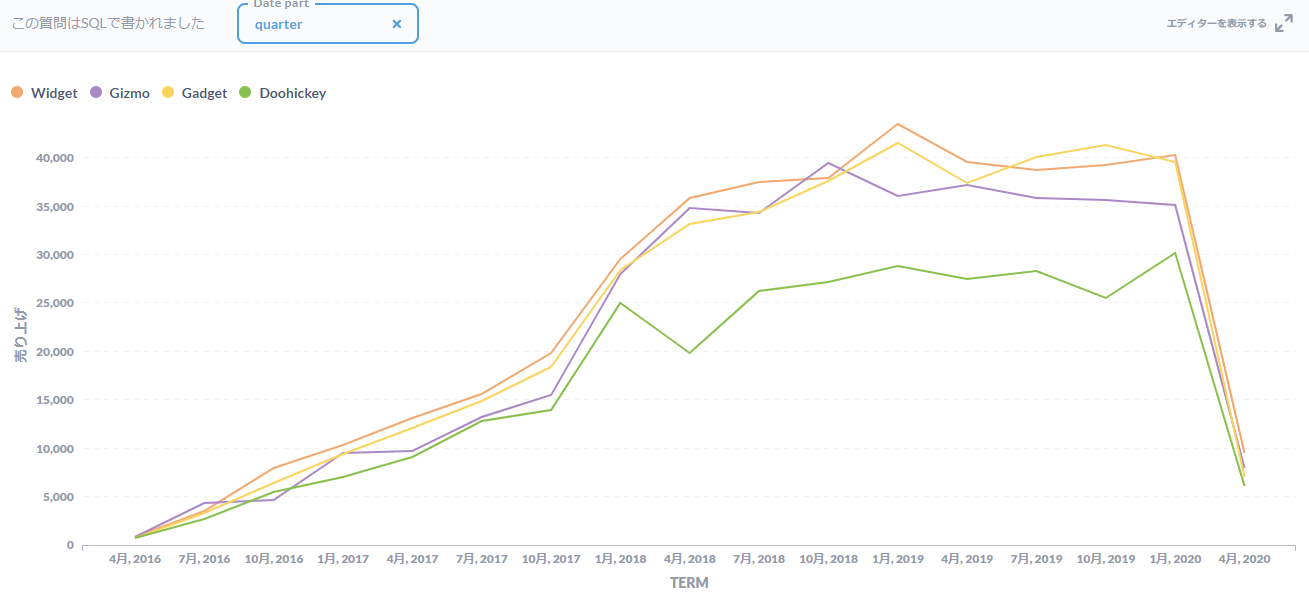The height and width of the screenshot is (601, 1309).
Task: Click the 1月, 2018 axis tick label
Action: [x=620, y=560]
